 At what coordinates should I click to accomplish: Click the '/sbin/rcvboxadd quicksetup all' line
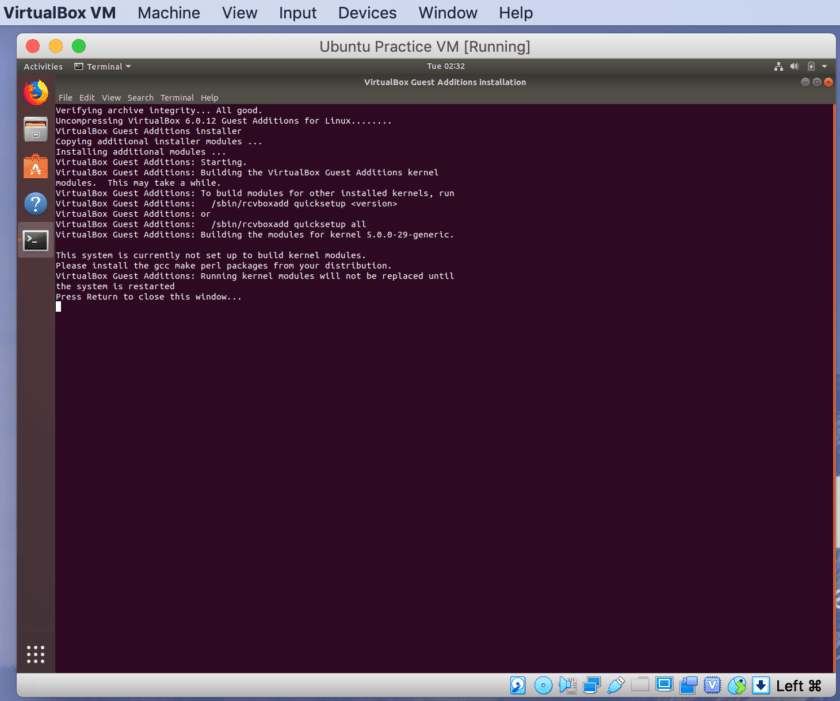click(x=211, y=224)
